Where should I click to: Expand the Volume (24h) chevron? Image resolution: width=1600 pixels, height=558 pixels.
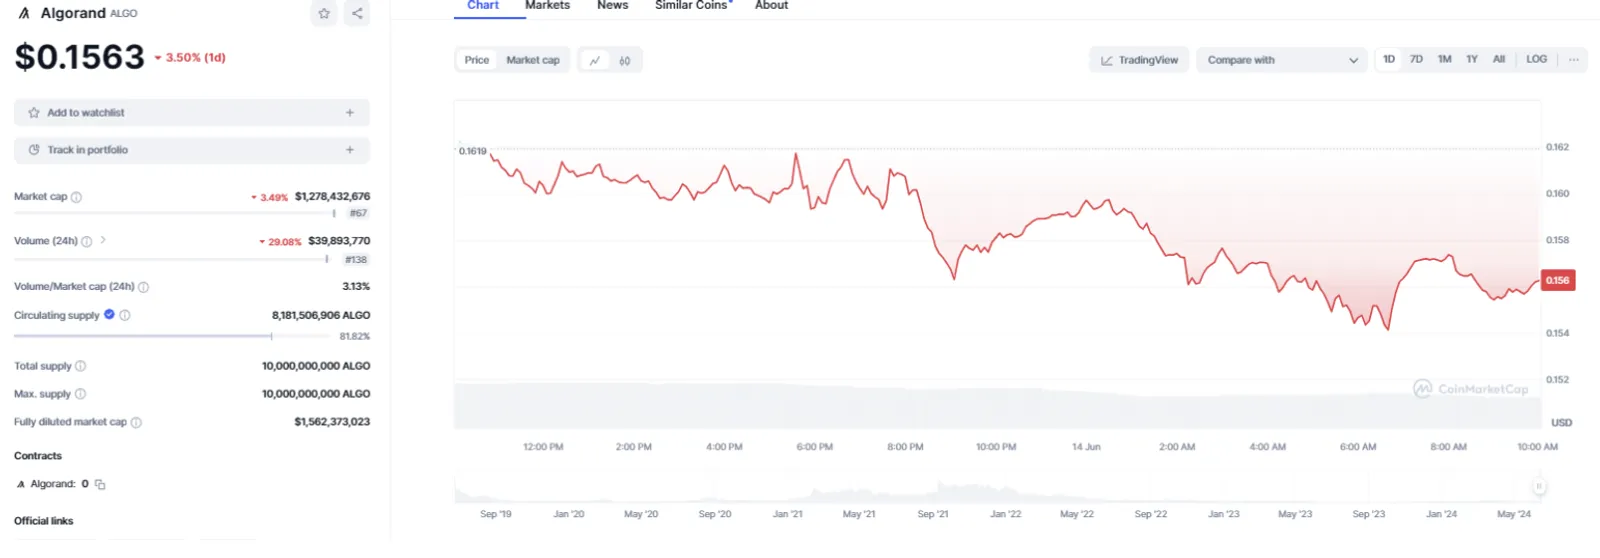click(103, 240)
